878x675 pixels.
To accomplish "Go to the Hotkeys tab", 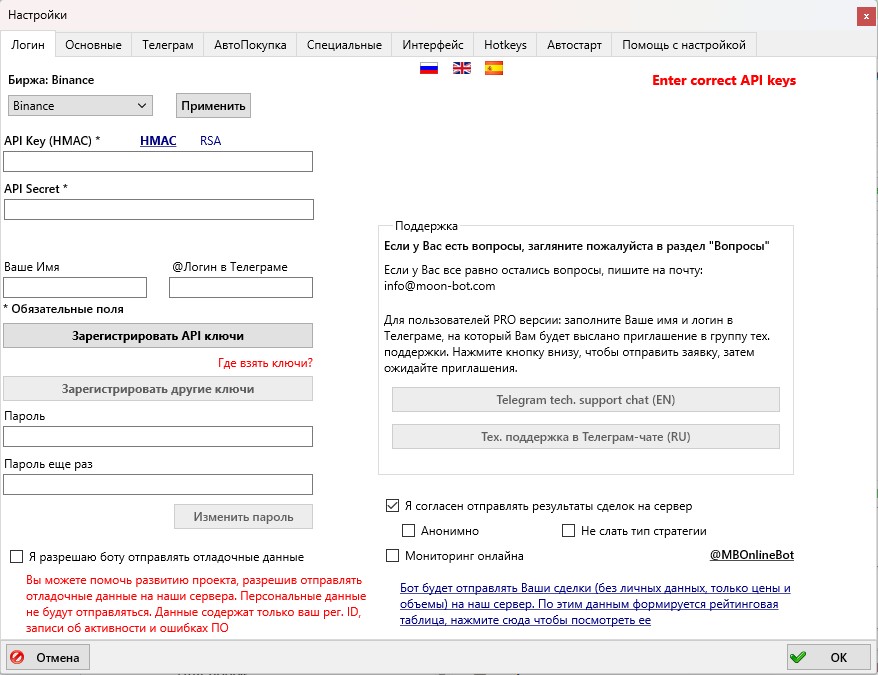I will point(505,45).
